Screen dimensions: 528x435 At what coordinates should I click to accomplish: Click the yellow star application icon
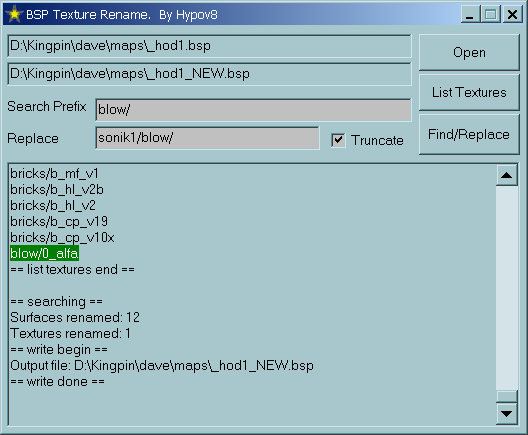14,14
